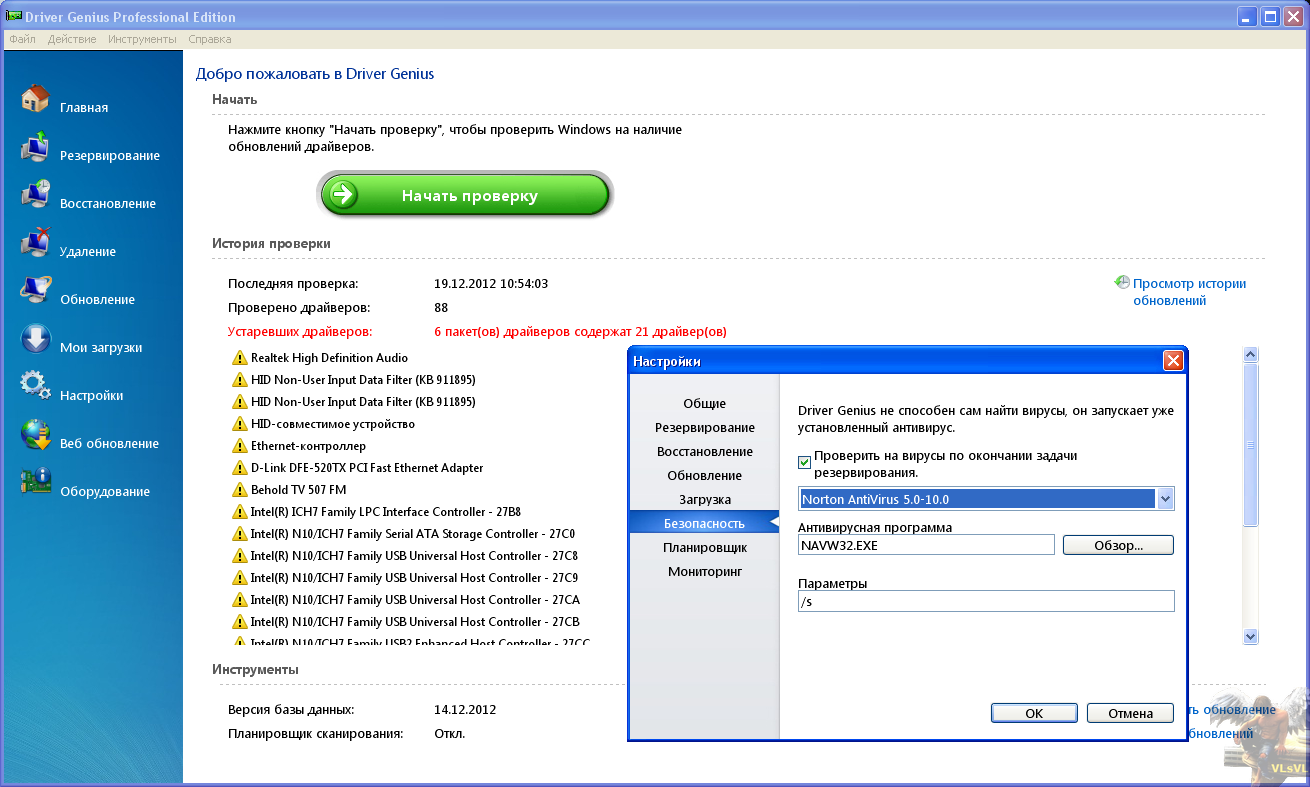Click the Отмена cancel button
1310x787 pixels.
click(x=1131, y=713)
